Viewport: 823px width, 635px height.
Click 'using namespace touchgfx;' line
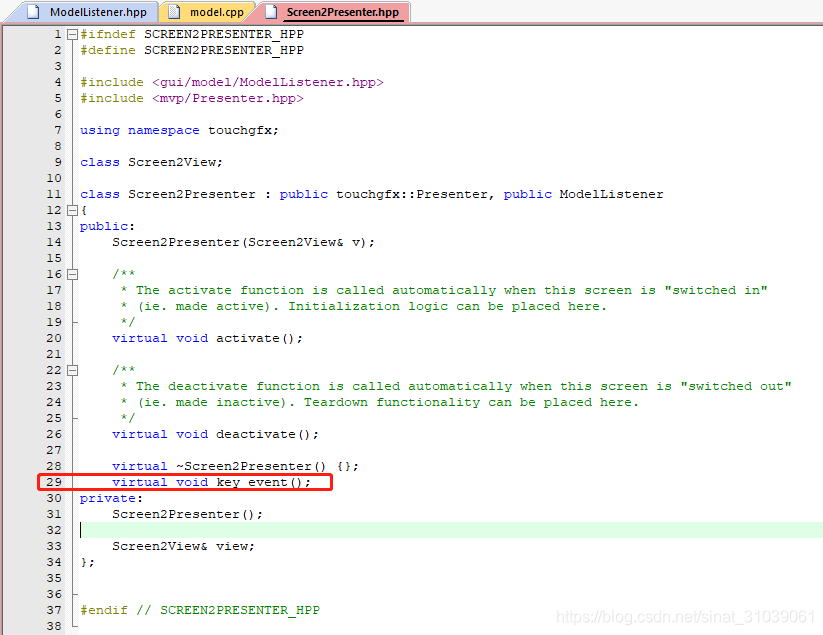click(x=179, y=130)
